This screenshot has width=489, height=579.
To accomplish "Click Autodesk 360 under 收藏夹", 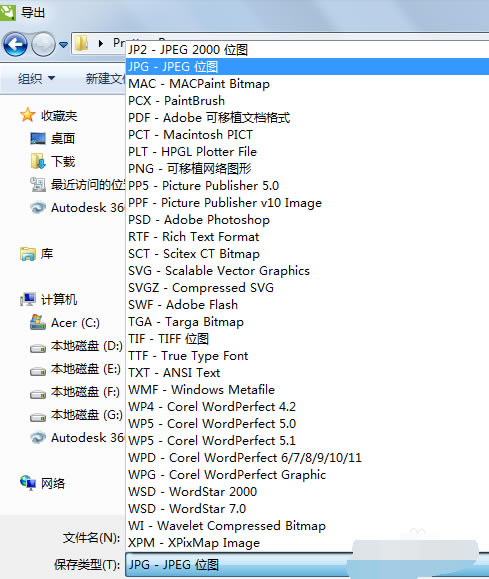I will click(78, 208).
